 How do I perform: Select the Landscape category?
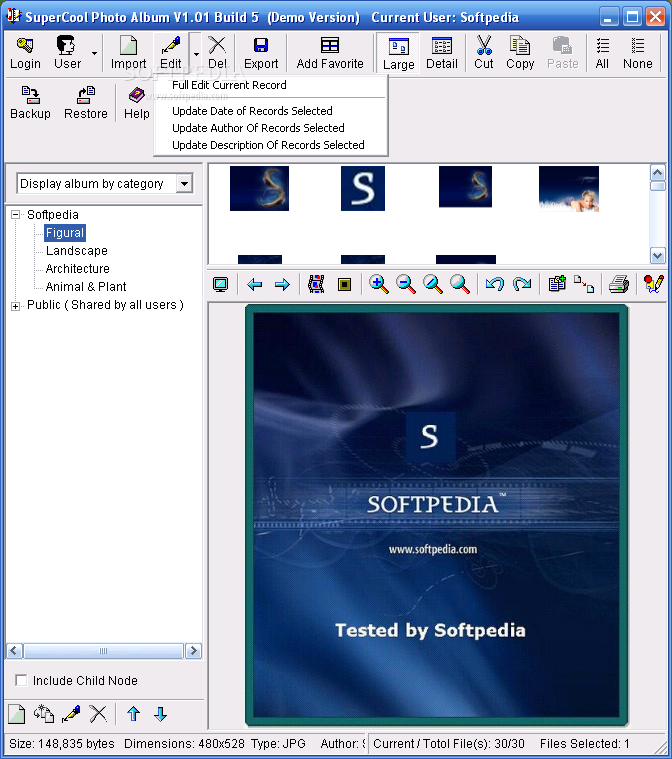76,251
